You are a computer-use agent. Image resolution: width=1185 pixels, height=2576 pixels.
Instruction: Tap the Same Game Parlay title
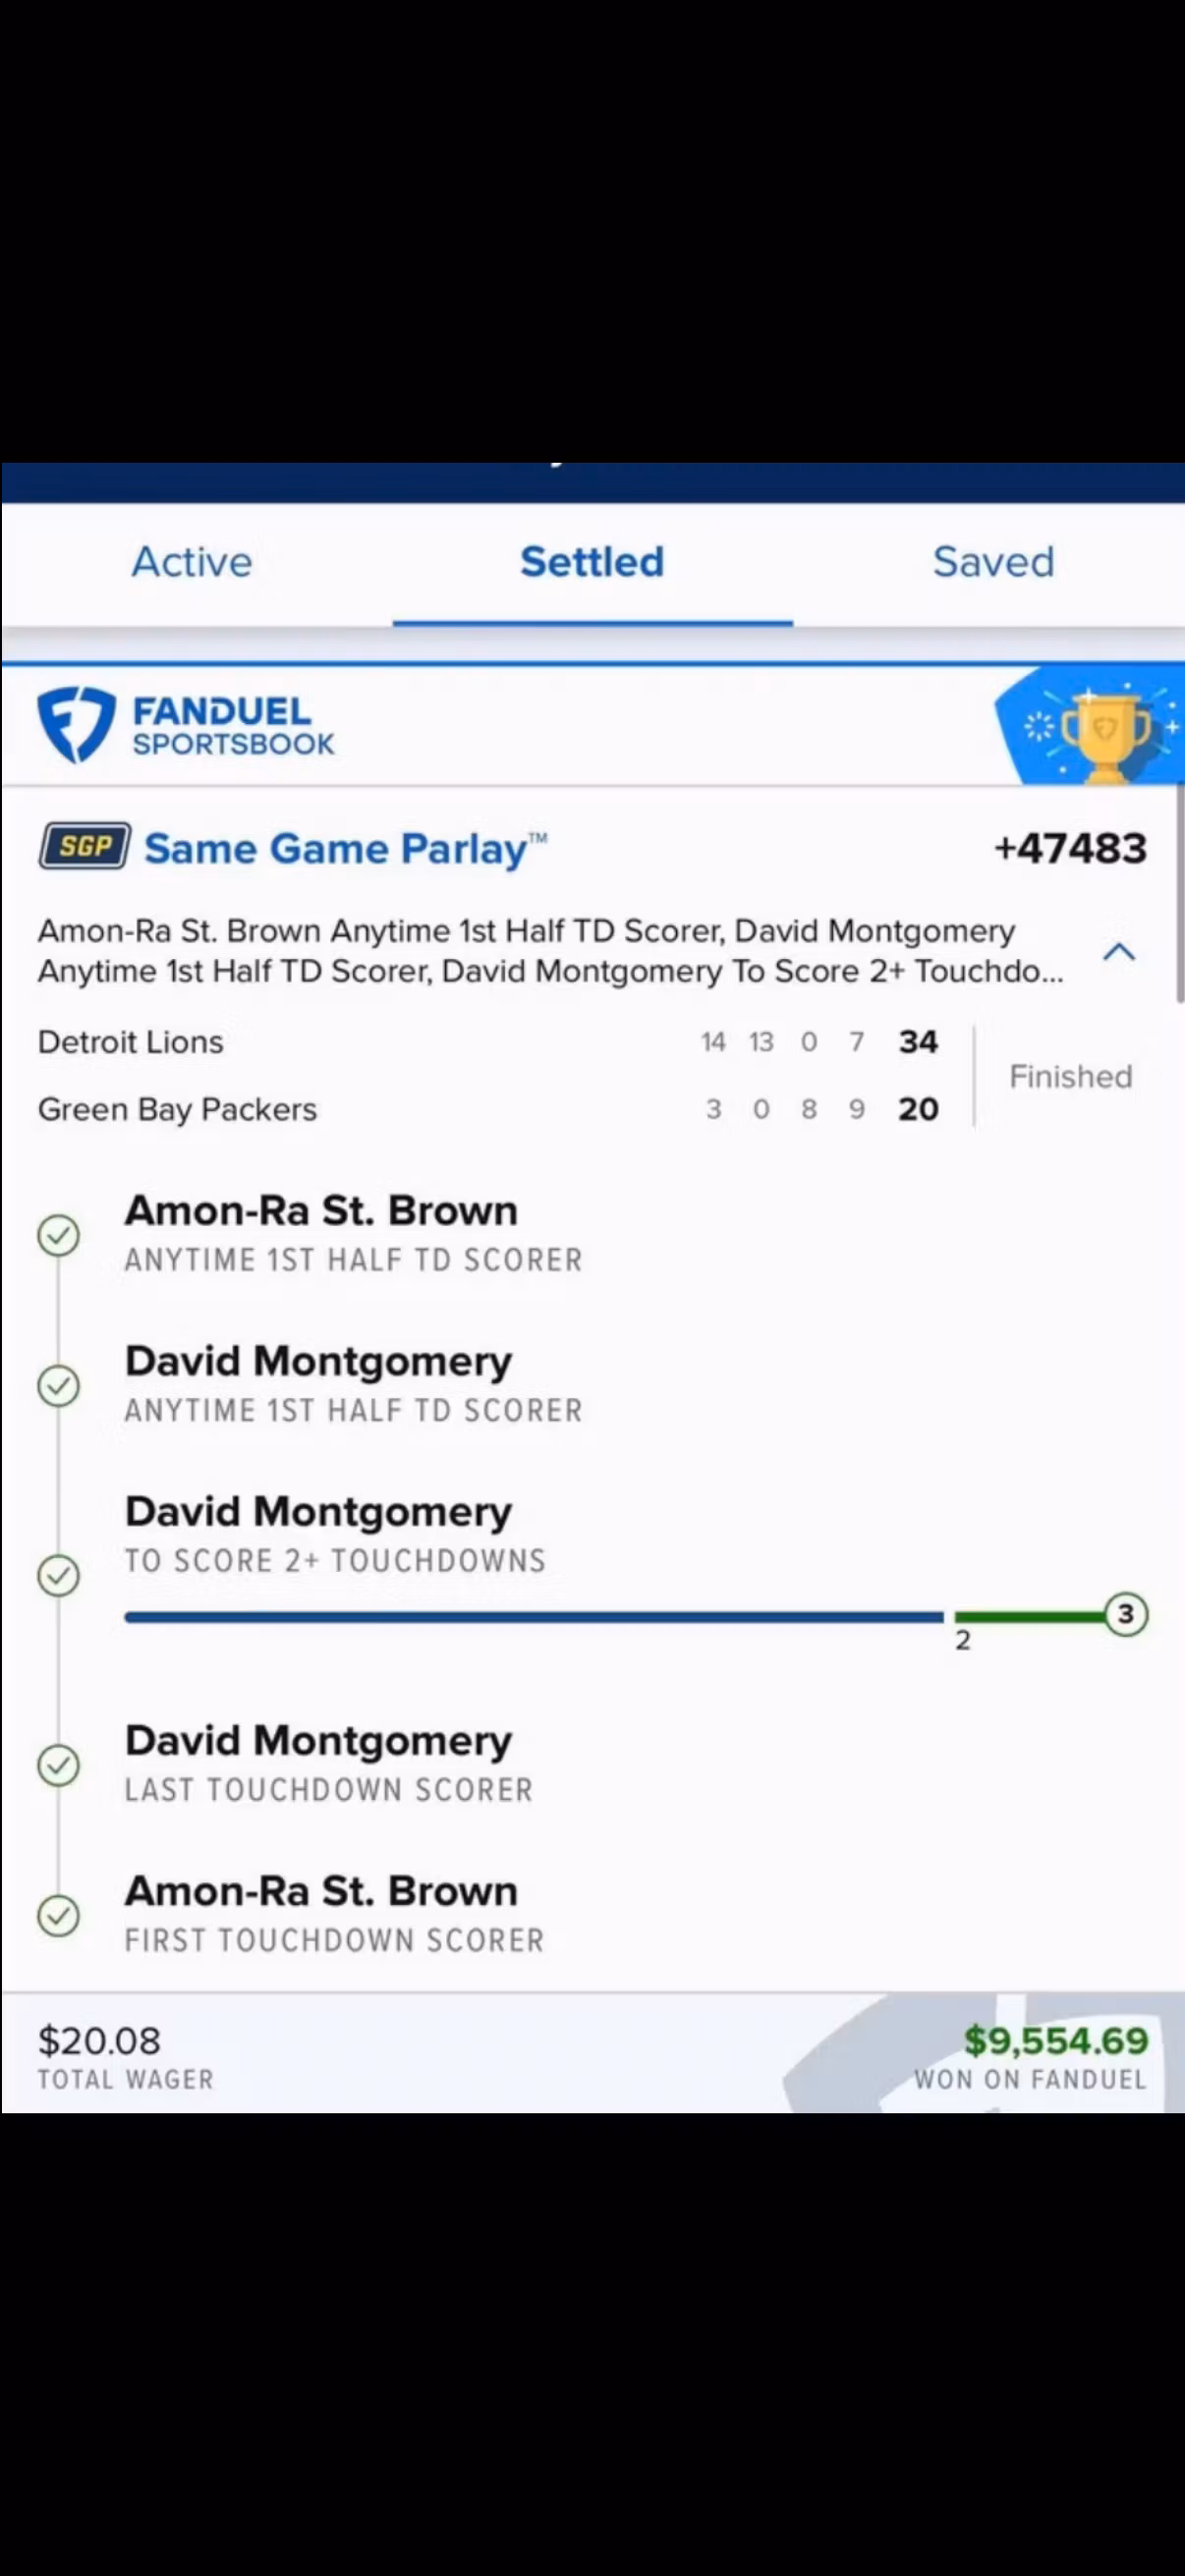click(346, 849)
